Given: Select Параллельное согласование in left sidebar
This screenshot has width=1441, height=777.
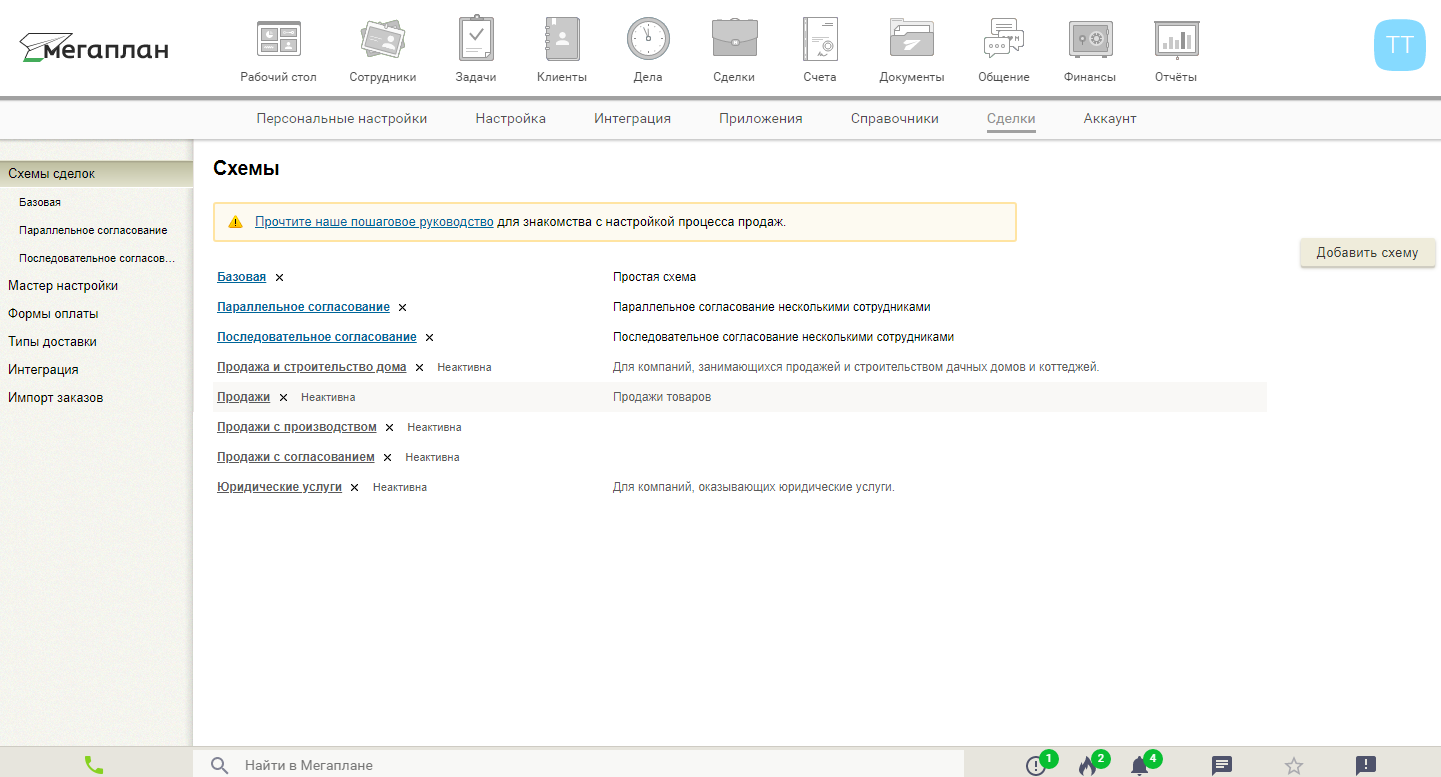Looking at the screenshot, I should [x=93, y=230].
